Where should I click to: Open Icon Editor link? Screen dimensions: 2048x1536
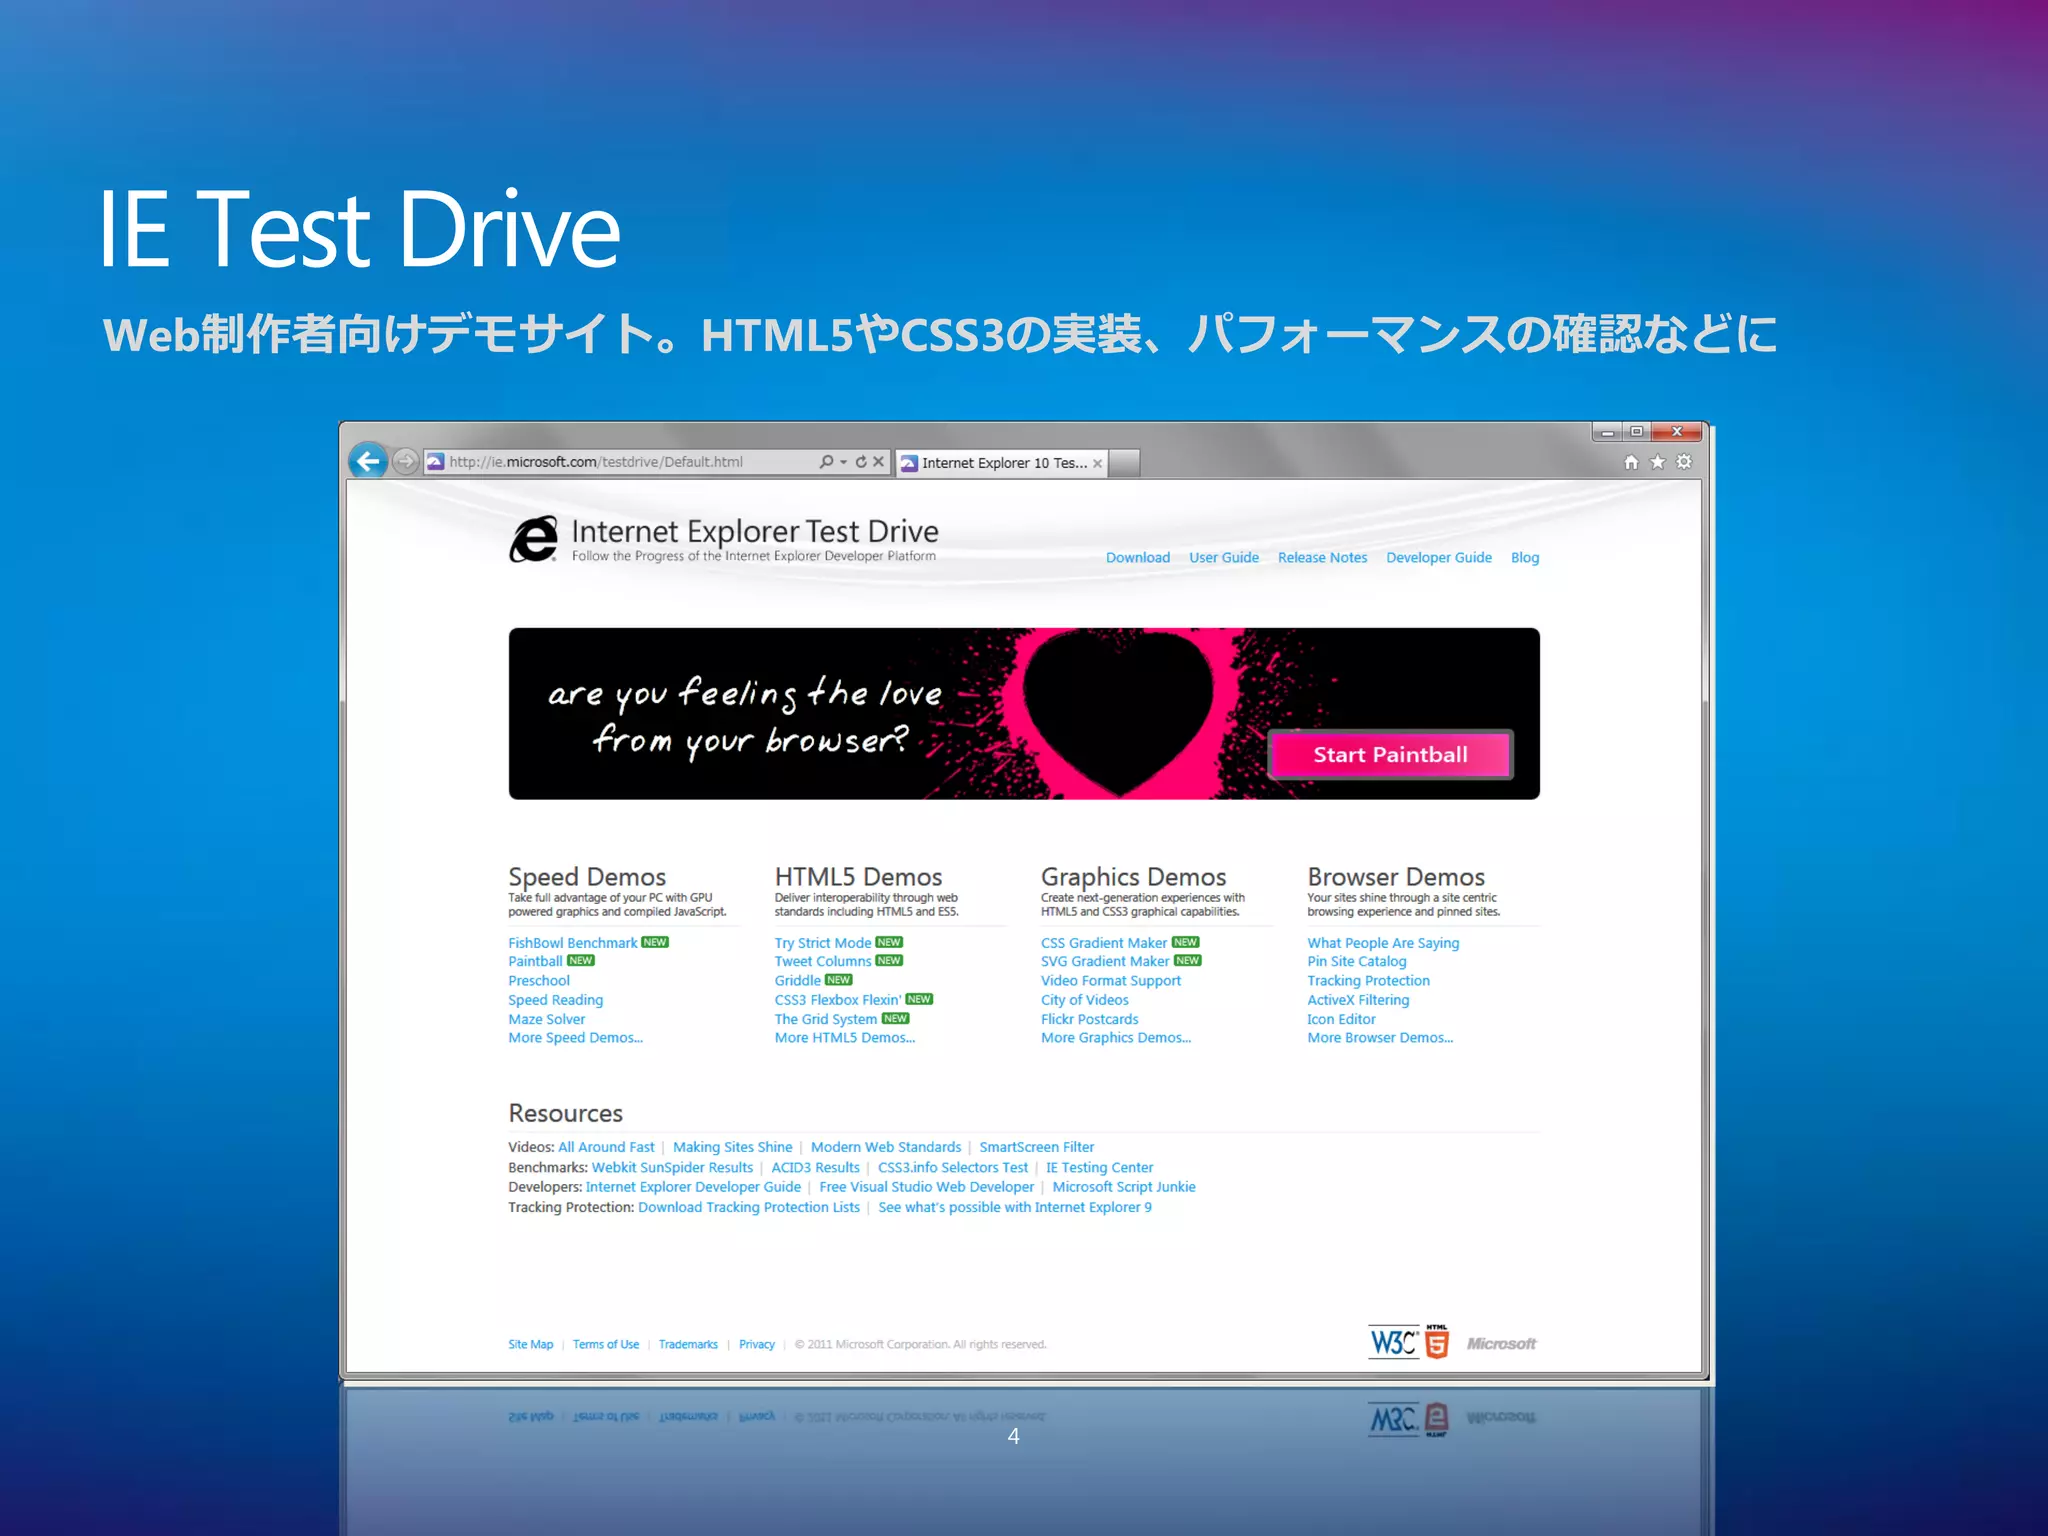(x=1341, y=1019)
